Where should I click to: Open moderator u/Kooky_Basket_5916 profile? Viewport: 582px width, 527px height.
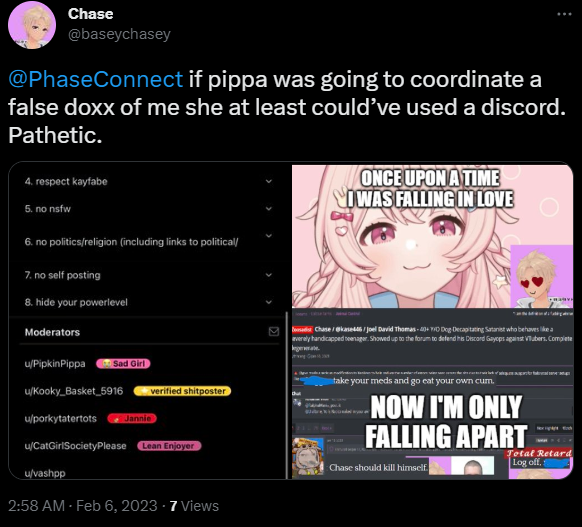pyautogui.click(x=73, y=391)
